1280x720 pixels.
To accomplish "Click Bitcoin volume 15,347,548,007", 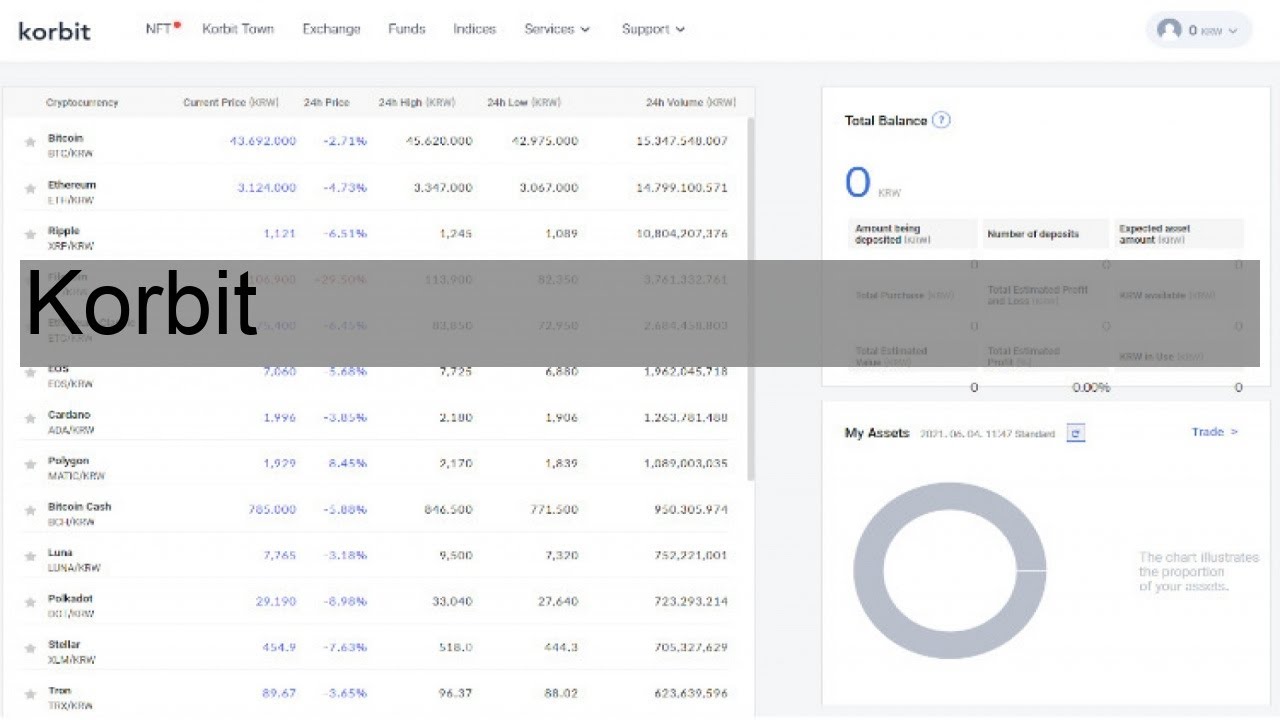I will [x=682, y=141].
